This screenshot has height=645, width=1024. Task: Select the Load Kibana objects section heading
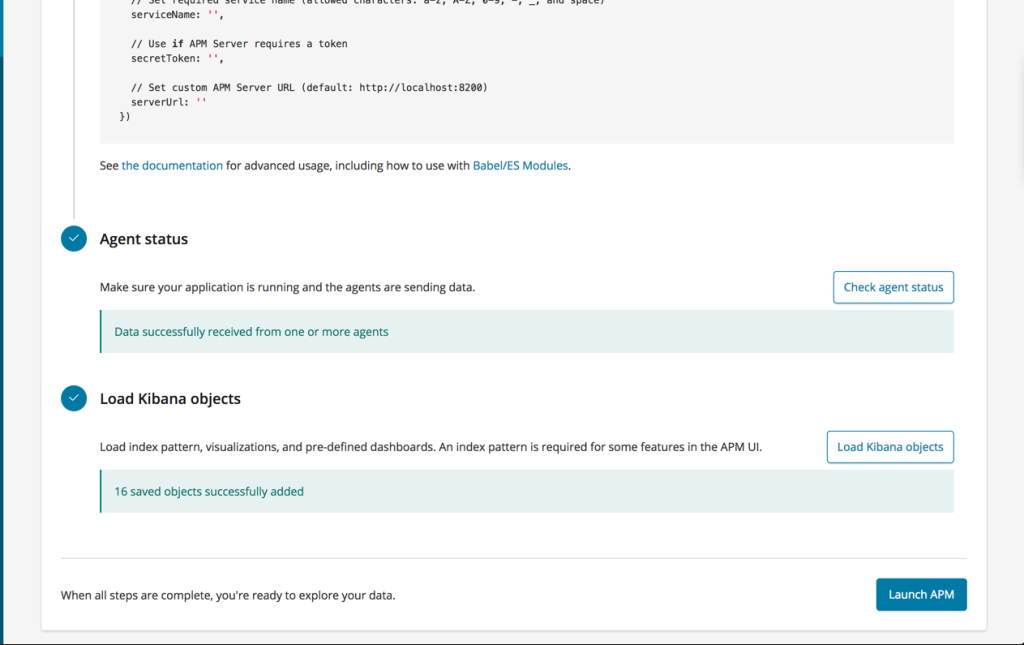[170, 398]
